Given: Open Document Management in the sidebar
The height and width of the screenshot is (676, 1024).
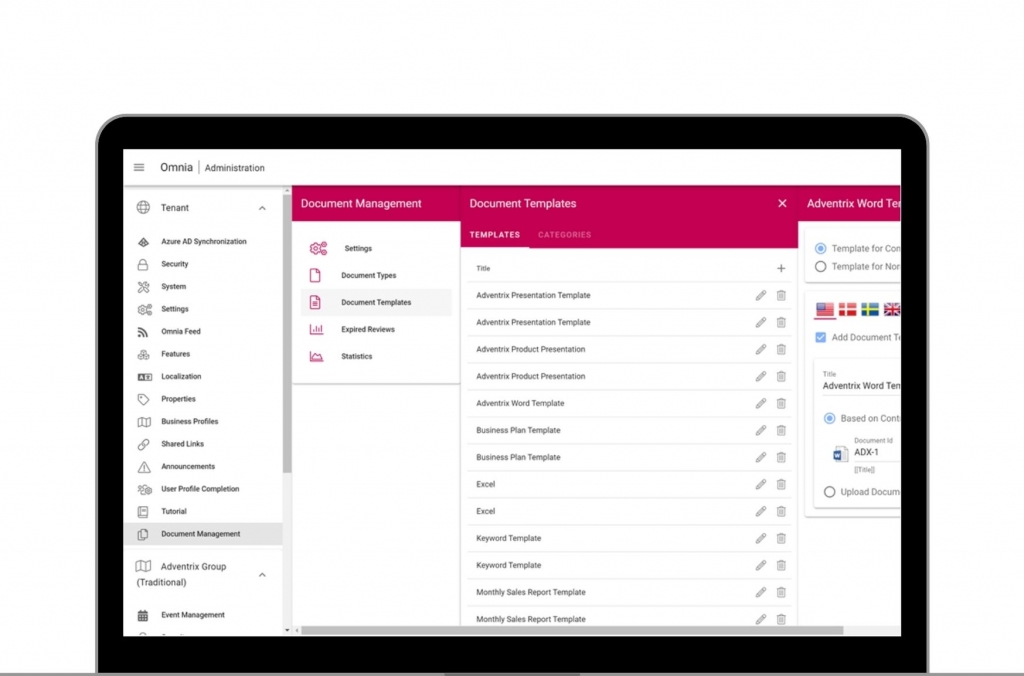Looking at the screenshot, I should point(203,534).
